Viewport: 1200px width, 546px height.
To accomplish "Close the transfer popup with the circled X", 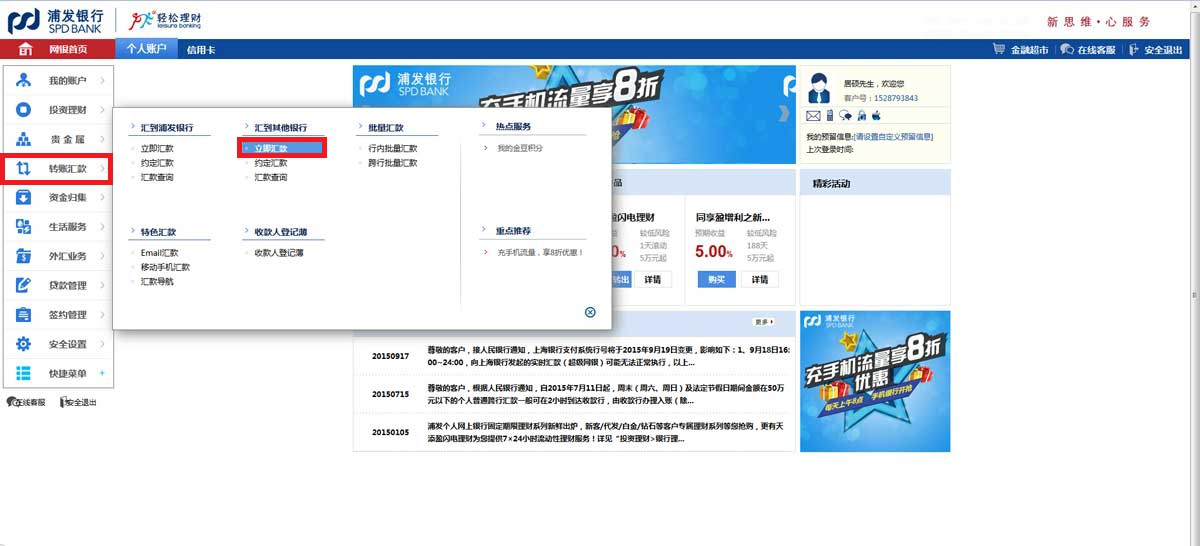I will tap(590, 312).
